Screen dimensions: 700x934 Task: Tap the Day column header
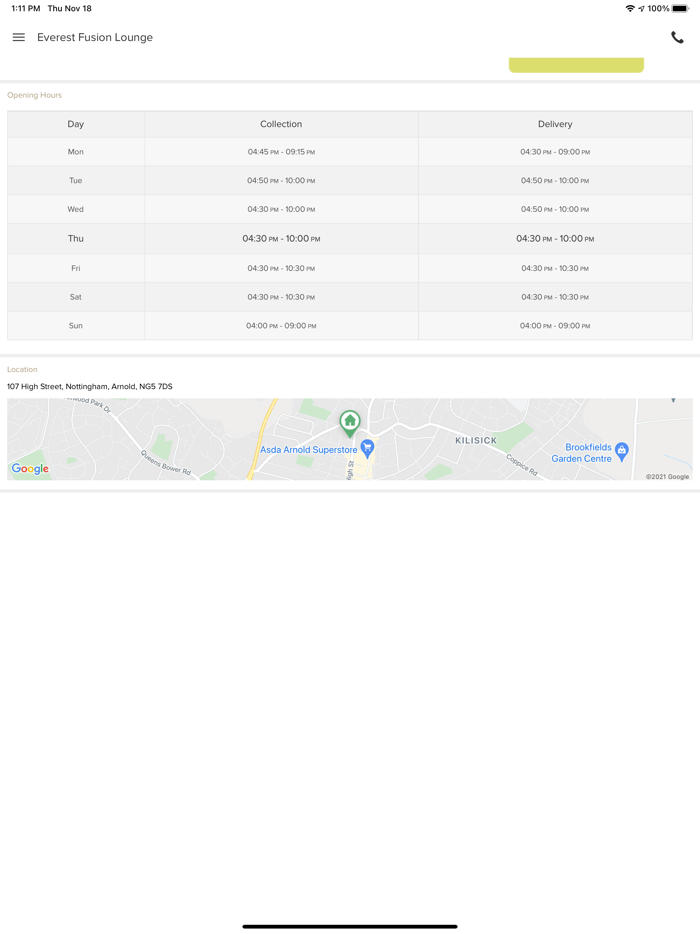pos(76,124)
